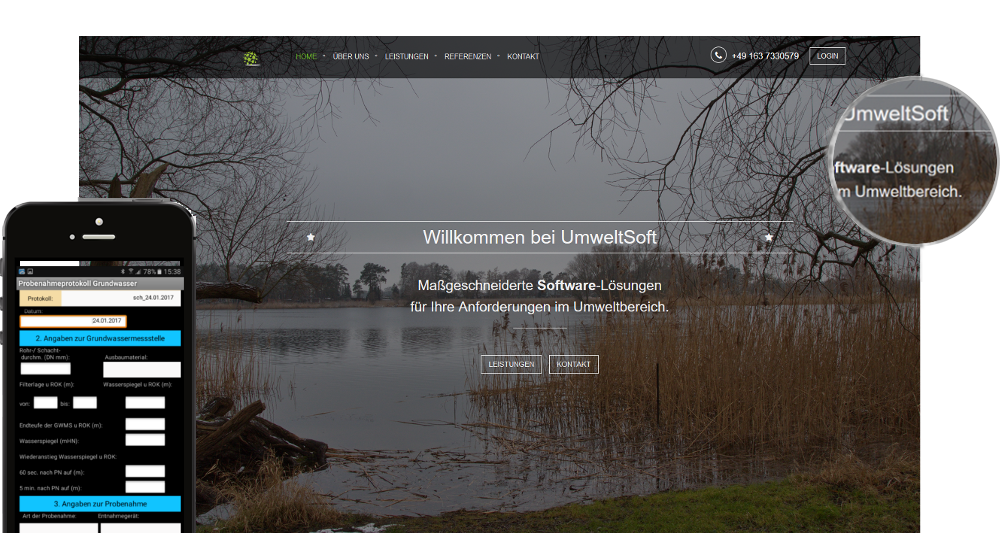
Task: Click the phone call icon in header
Action: (x=718, y=56)
